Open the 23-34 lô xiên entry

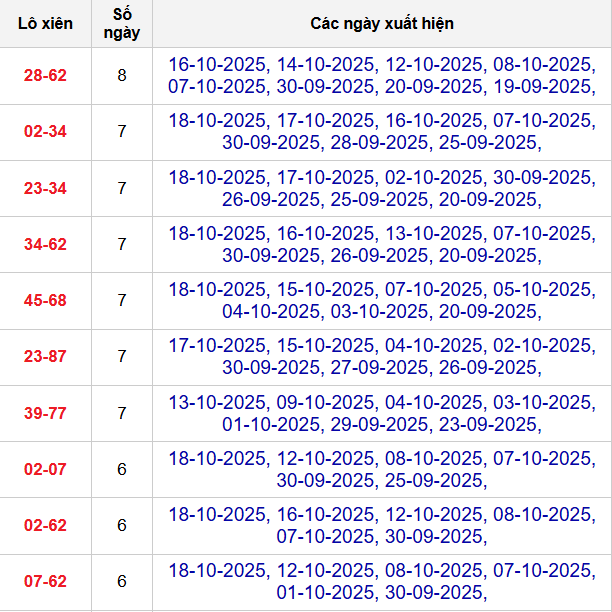click(x=45, y=188)
